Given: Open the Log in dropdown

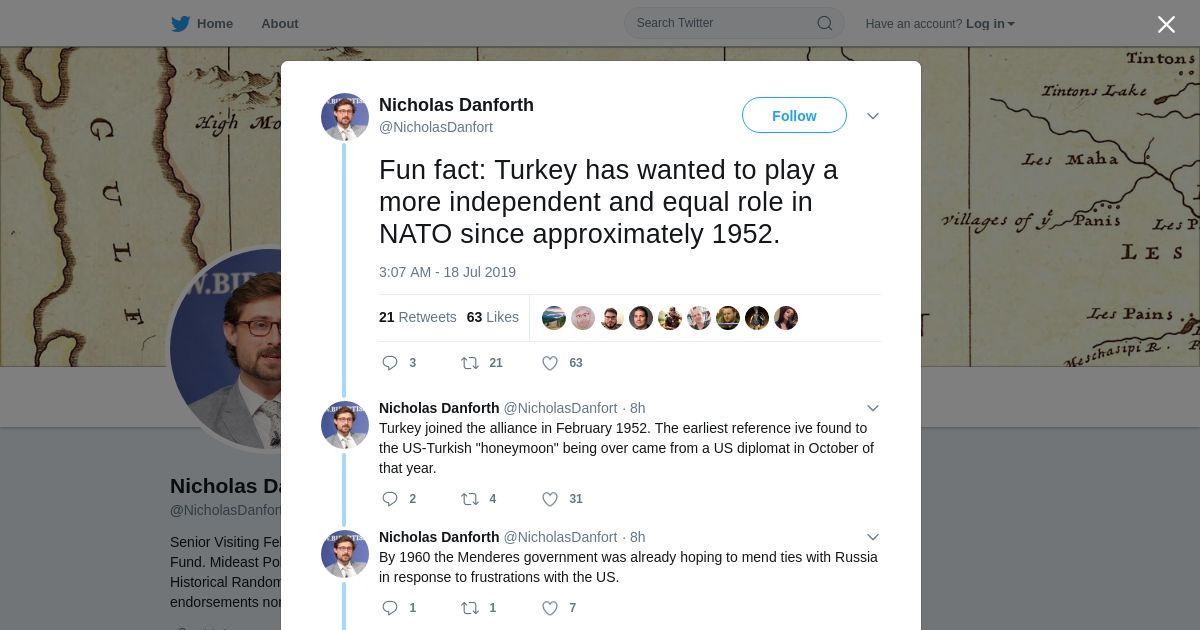Looking at the screenshot, I should click(x=990, y=24).
